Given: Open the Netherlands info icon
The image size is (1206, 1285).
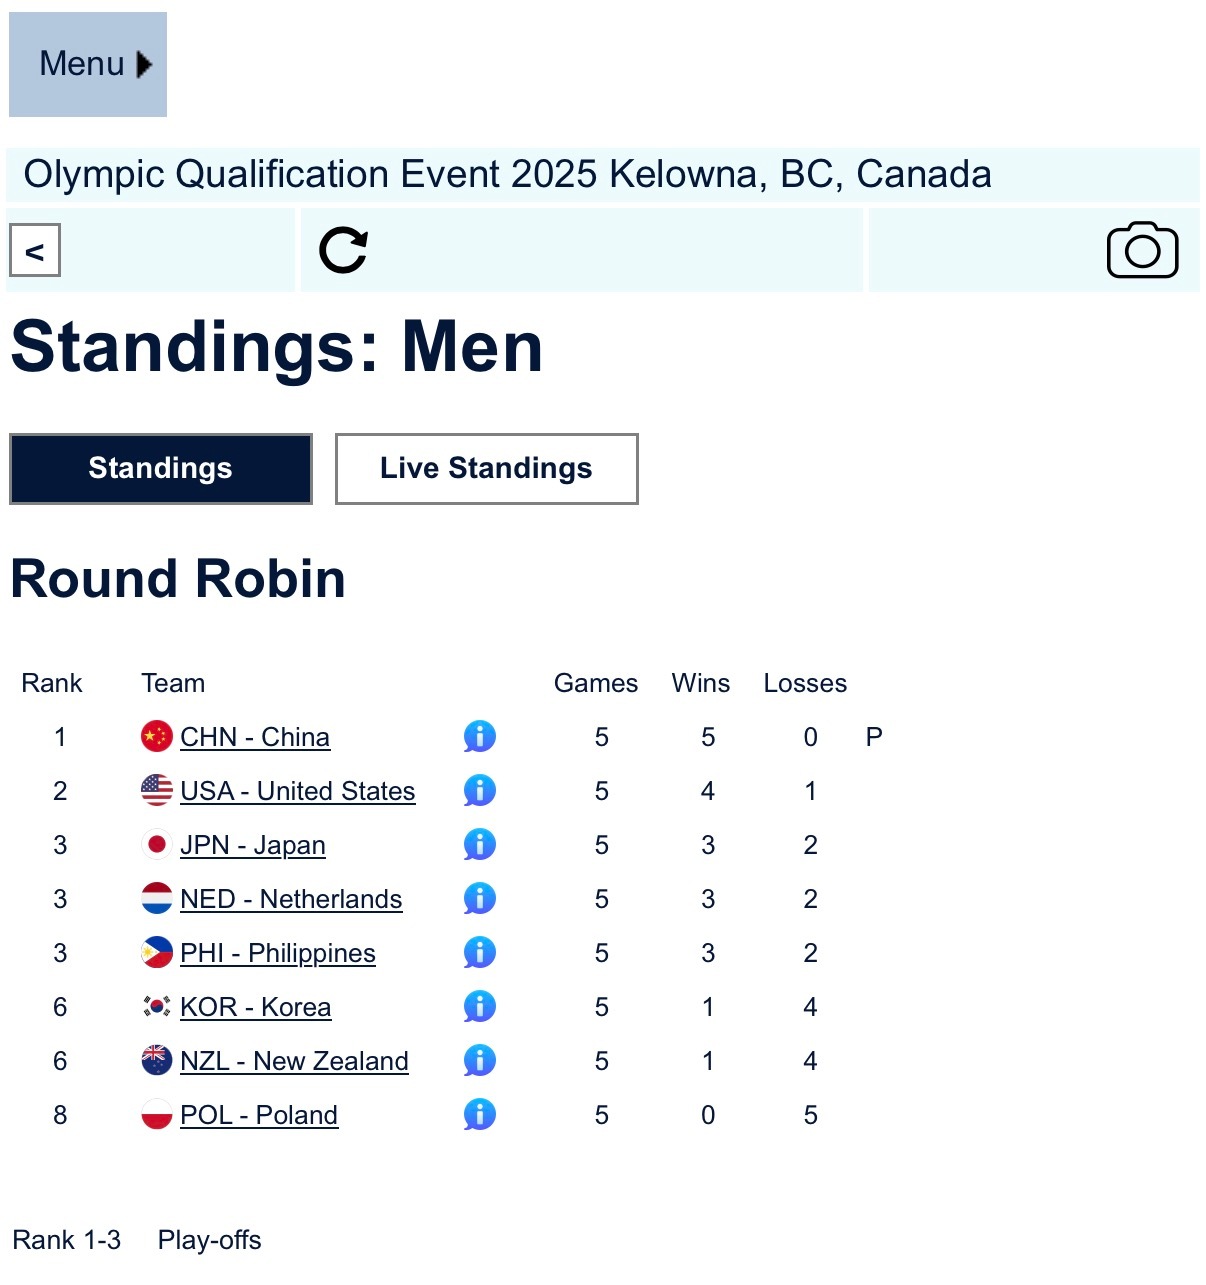Looking at the screenshot, I should click(480, 899).
